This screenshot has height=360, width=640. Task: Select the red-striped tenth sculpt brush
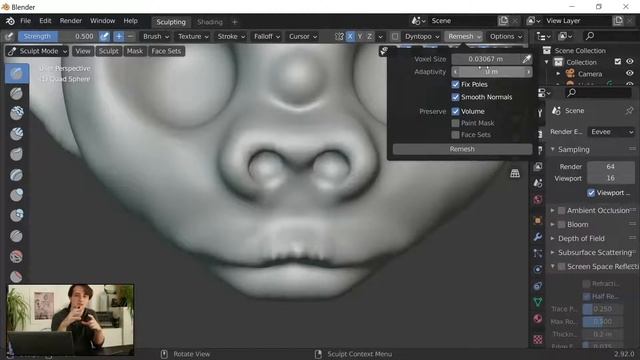tap(16, 256)
